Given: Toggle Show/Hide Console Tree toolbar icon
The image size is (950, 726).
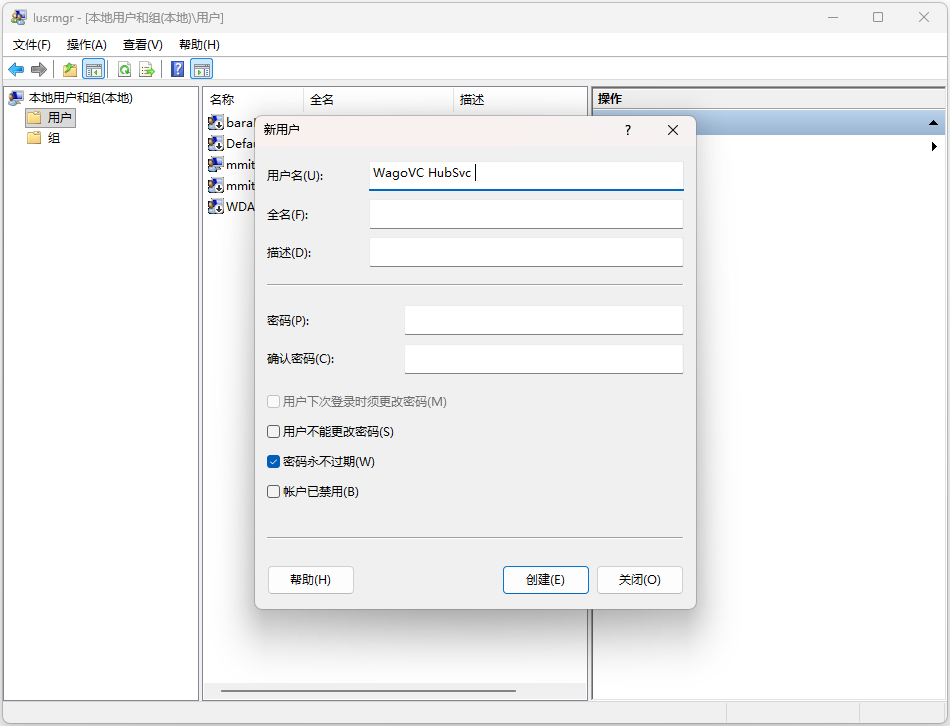Looking at the screenshot, I should coord(93,69).
